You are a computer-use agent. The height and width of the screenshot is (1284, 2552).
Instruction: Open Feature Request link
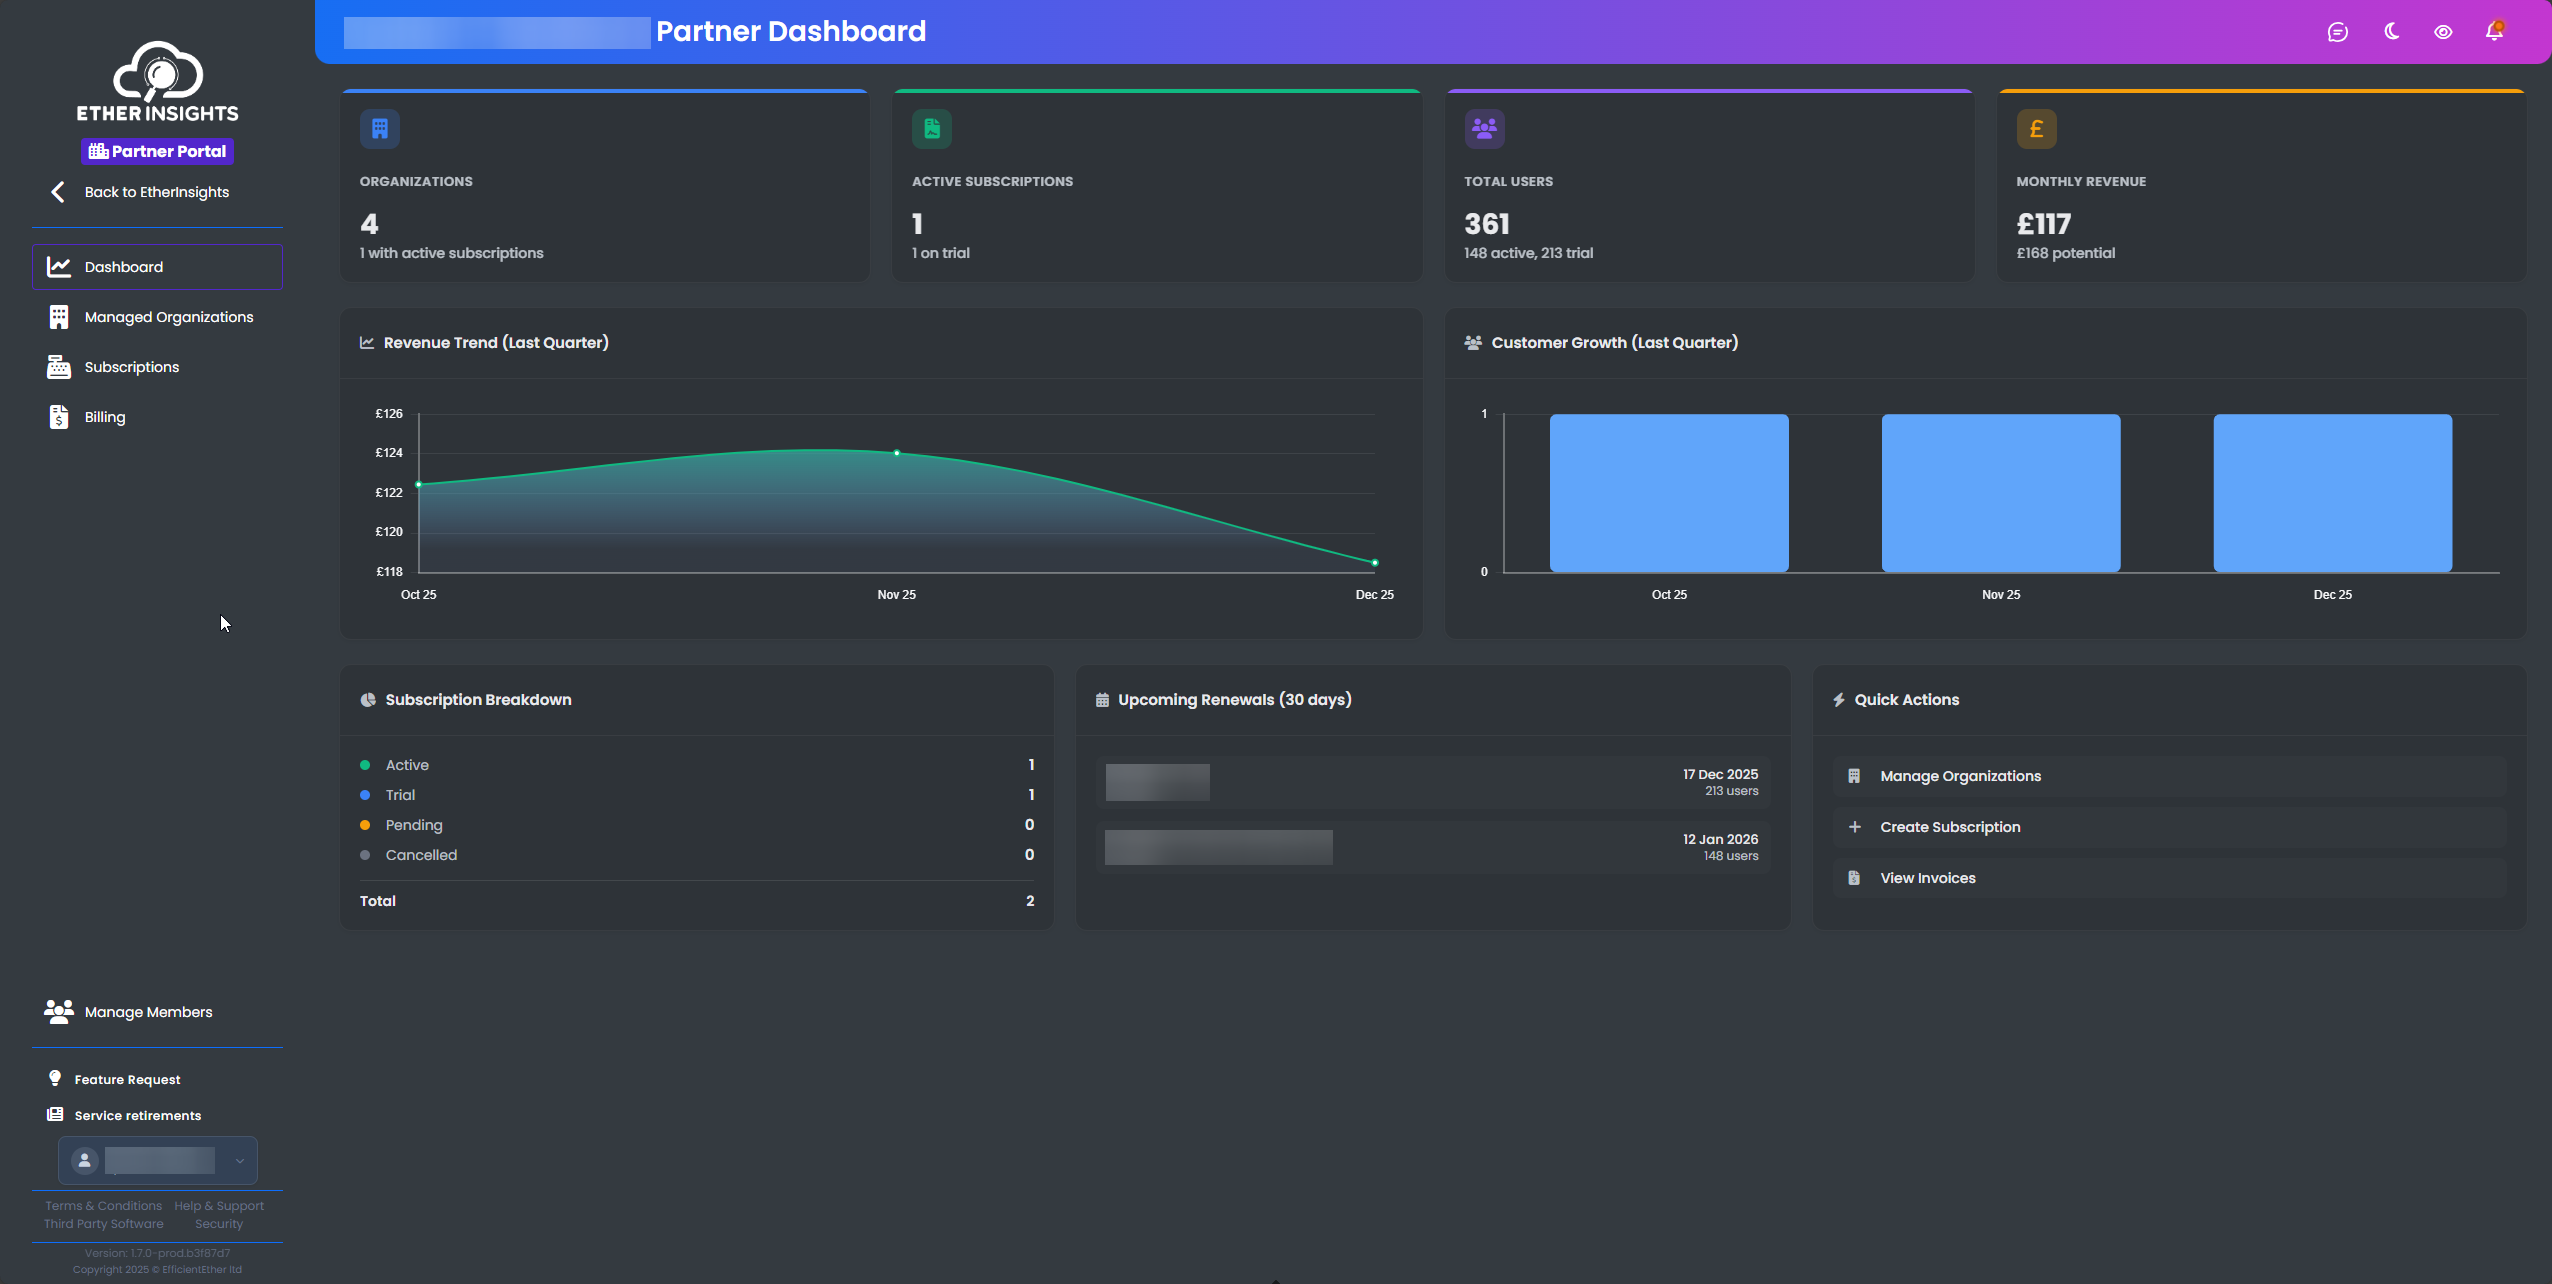[127, 1080]
